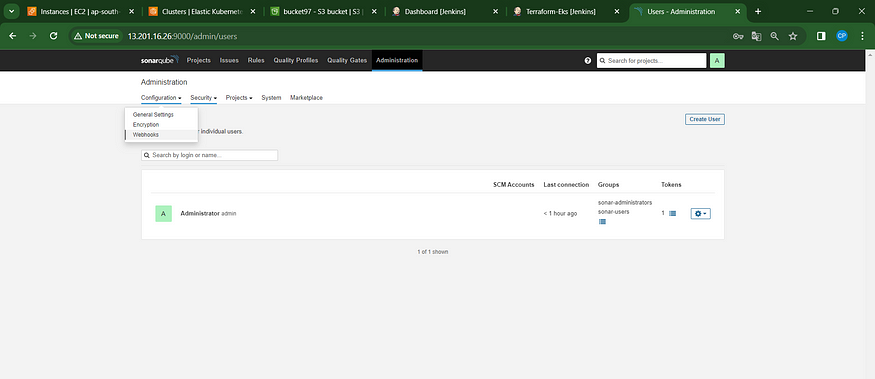Open Rules in top navigation

coord(256,60)
